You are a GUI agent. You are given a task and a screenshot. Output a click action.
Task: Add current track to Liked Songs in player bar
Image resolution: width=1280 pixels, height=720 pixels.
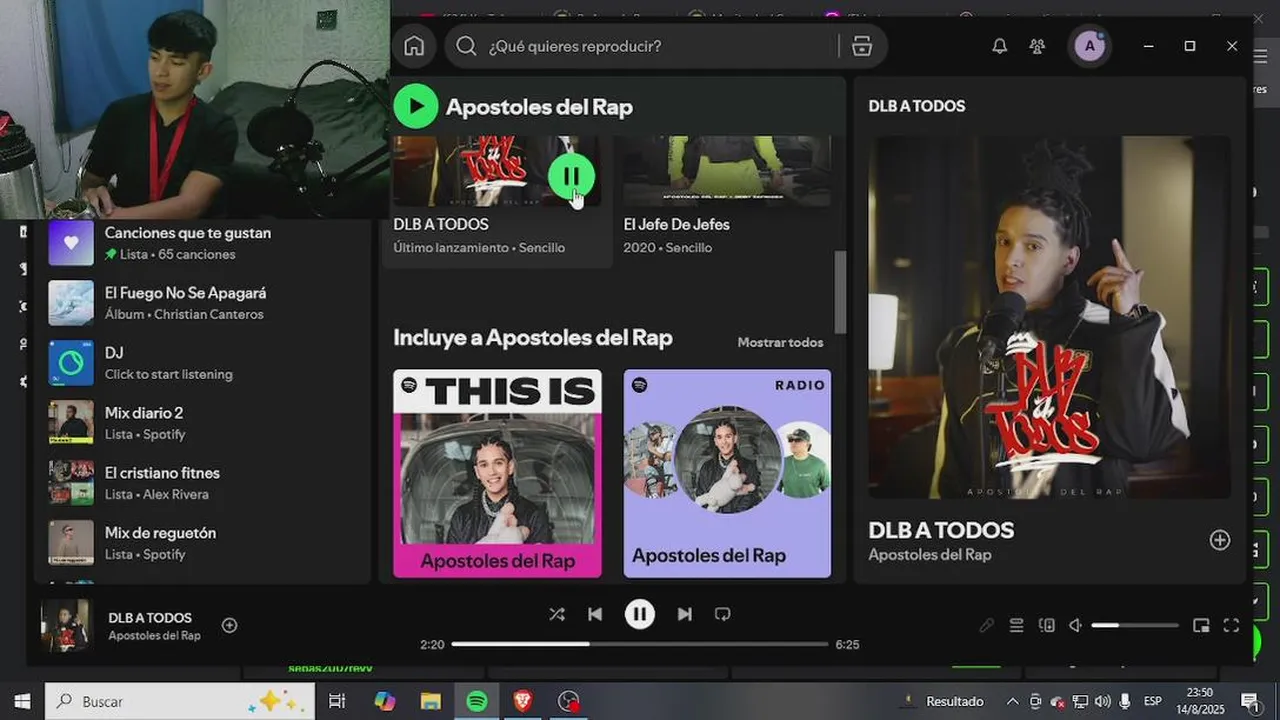pos(229,625)
